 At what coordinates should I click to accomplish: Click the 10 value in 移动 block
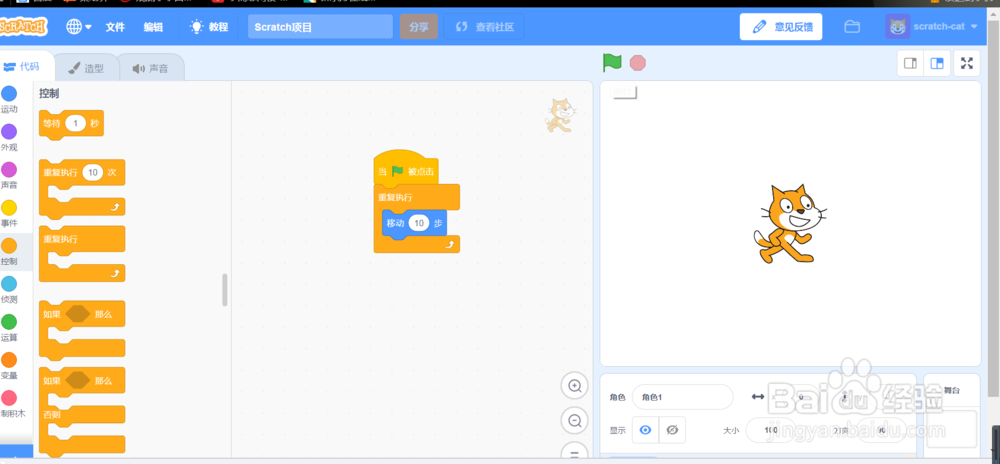tap(419, 223)
